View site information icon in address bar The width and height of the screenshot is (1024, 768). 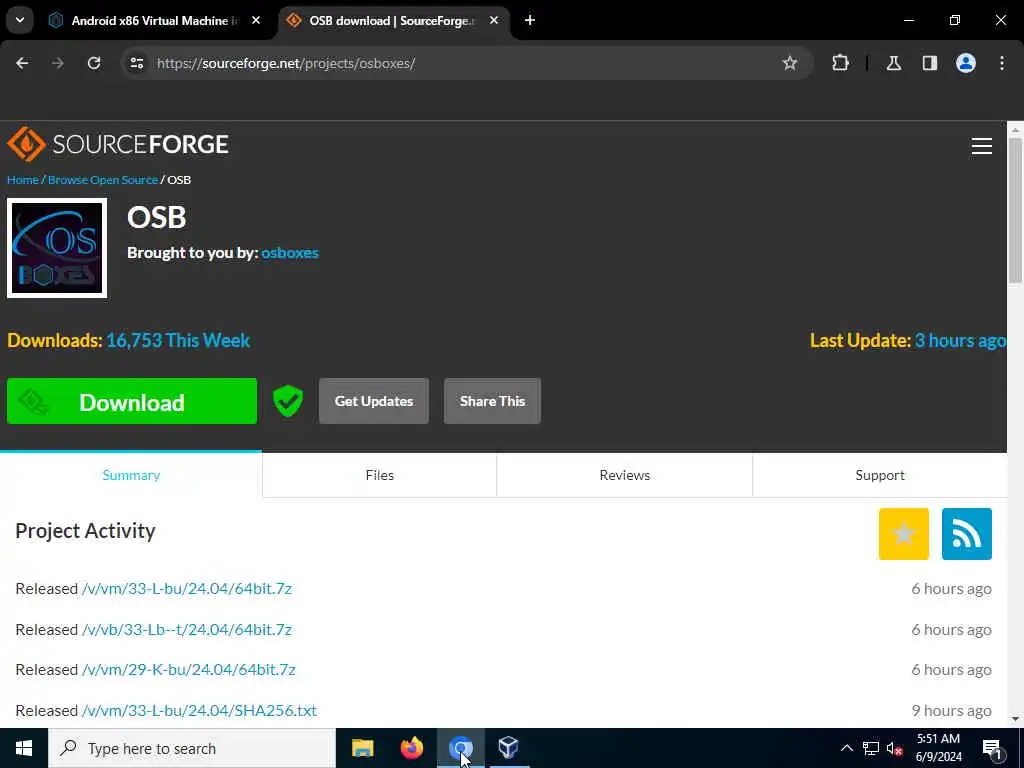pyautogui.click(x=136, y=63)
